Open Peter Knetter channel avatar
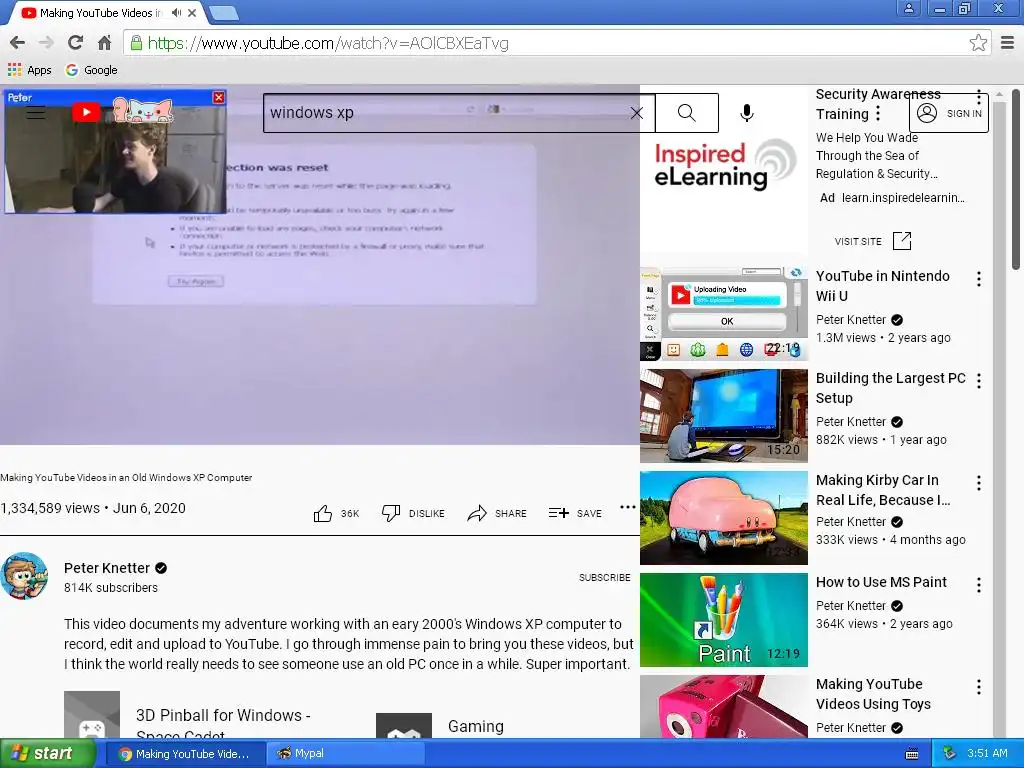This screenshot has height=768, width=1024. [24, 576]
